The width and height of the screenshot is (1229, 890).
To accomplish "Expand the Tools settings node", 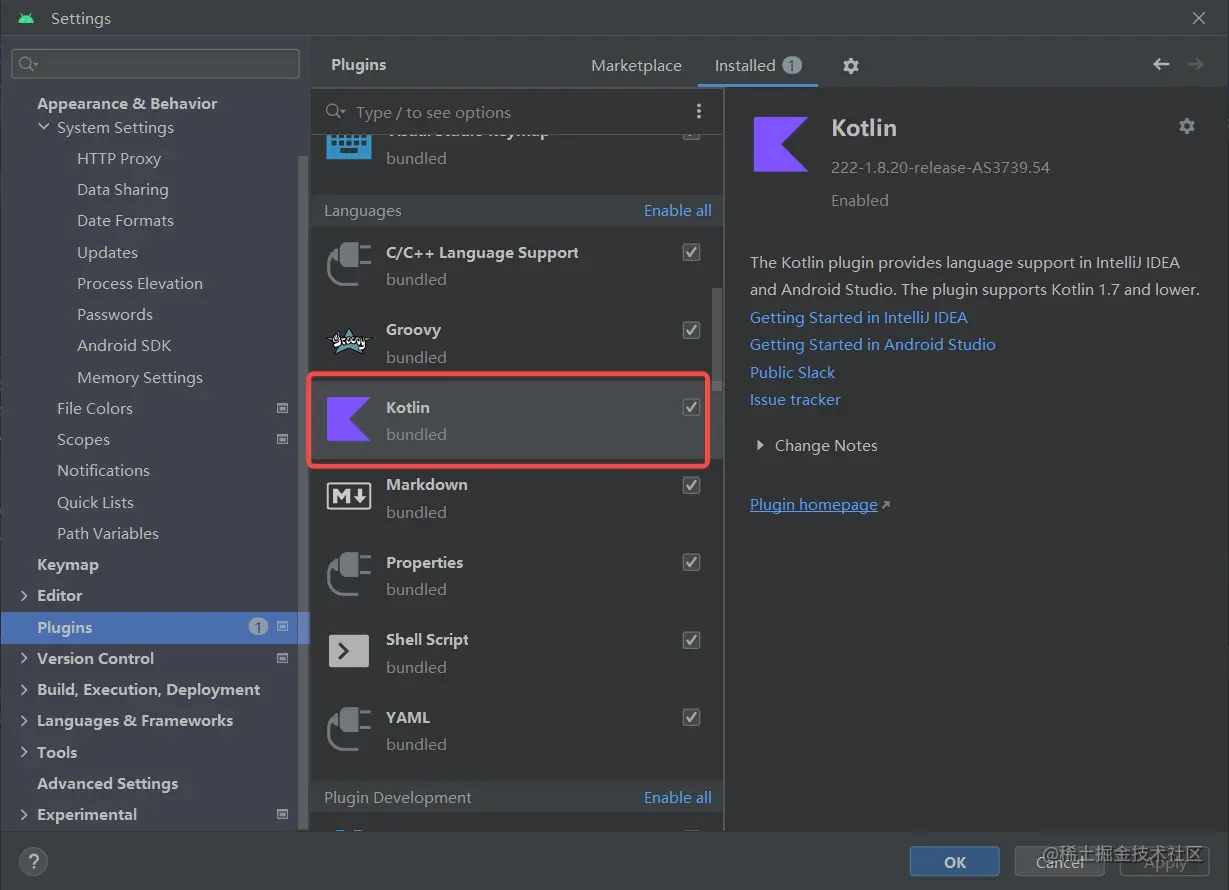I will pyautogui.click(x=24, y=752).
